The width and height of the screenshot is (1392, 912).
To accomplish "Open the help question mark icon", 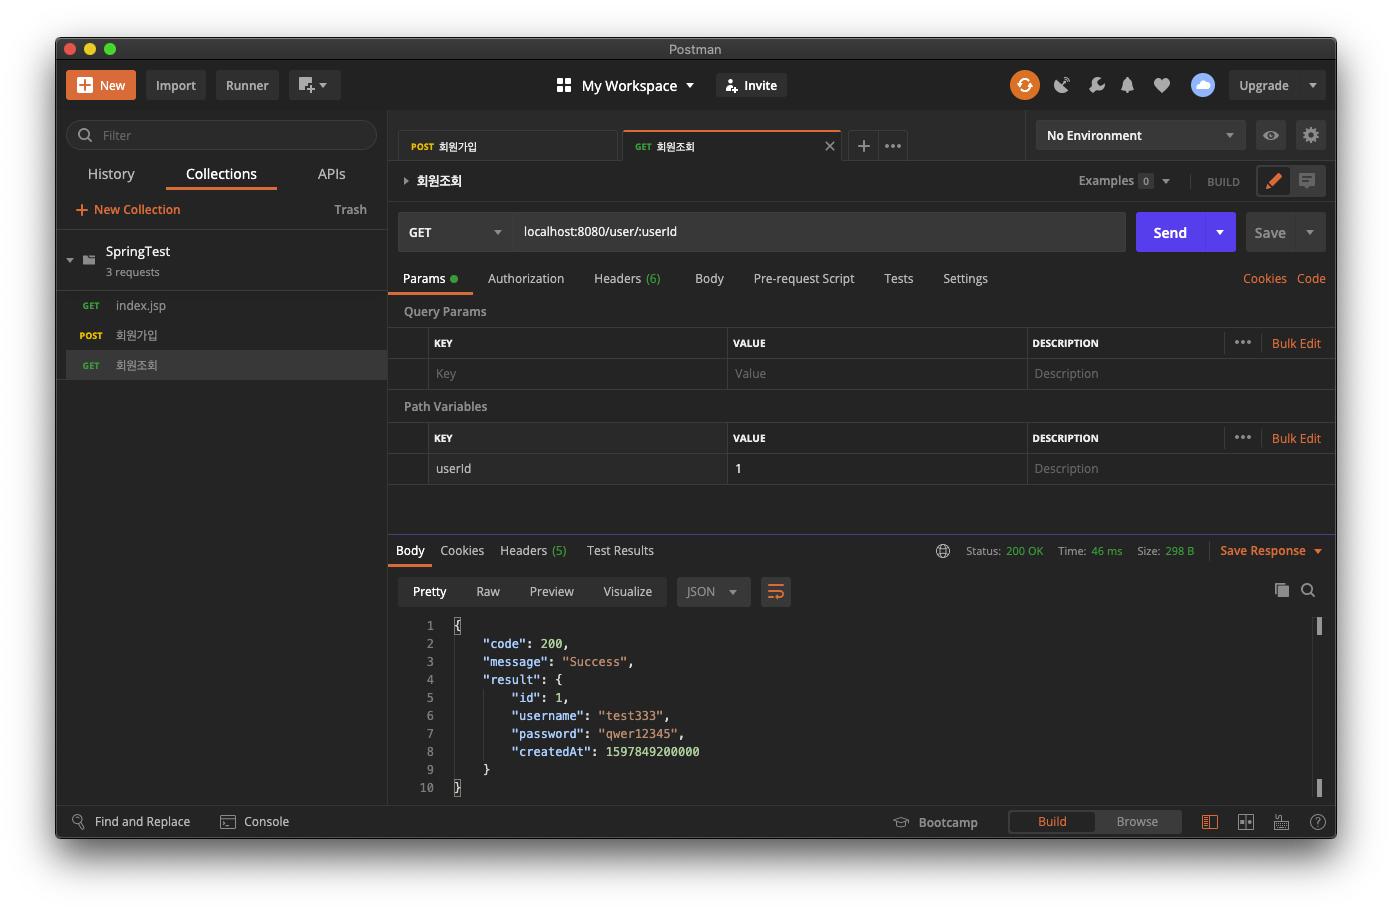I will point(1318,822).
